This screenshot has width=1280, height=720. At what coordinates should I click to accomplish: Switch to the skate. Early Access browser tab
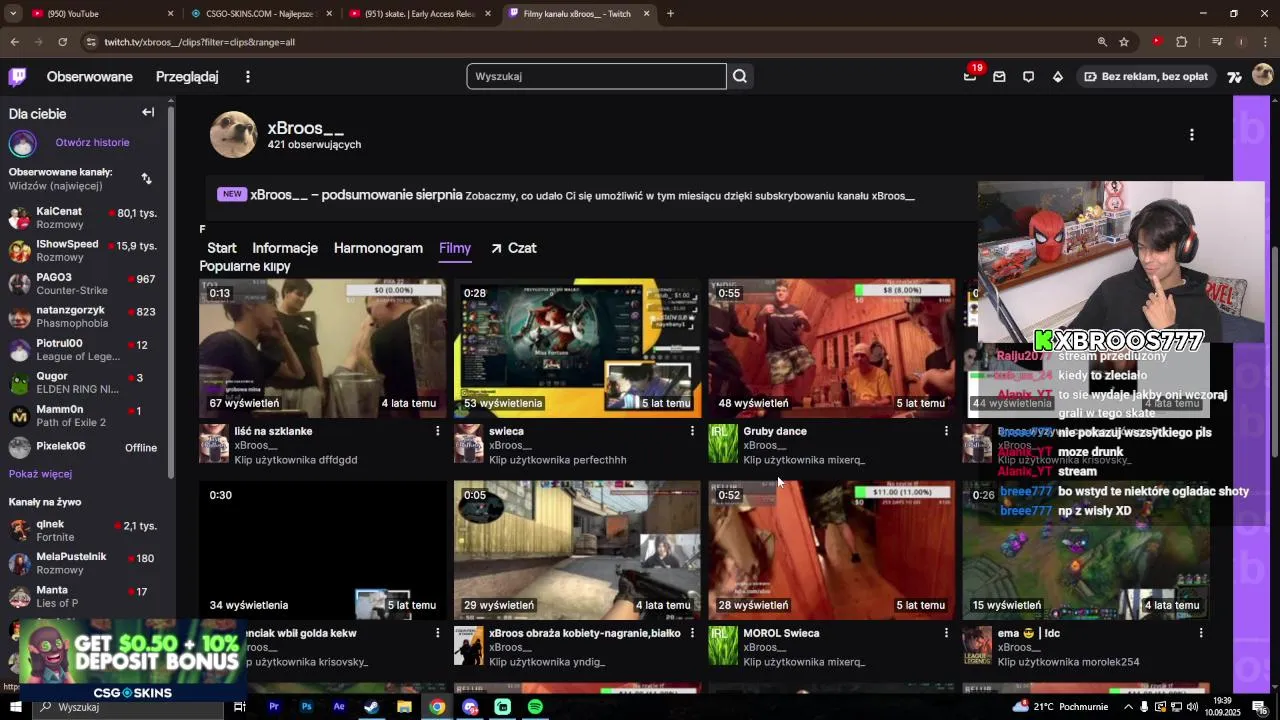(419, 14)
